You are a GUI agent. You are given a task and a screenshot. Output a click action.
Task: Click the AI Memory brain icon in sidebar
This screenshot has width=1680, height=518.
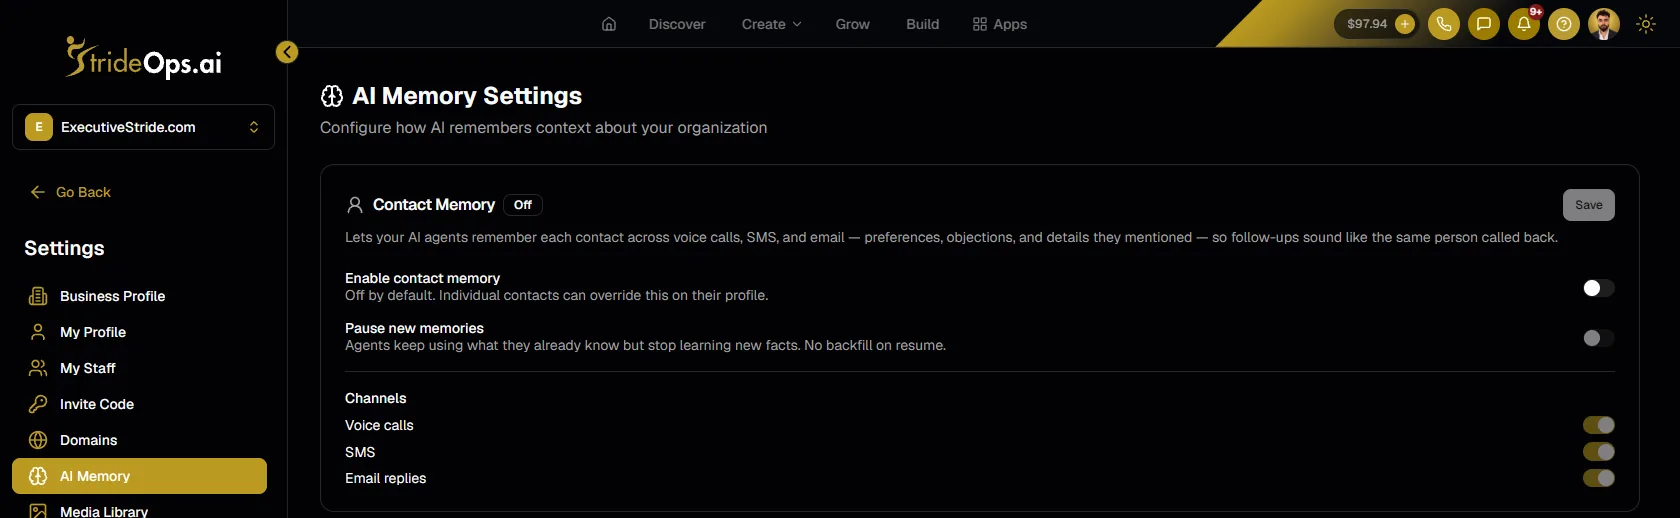pyautogui.click(x=38, y=476)
